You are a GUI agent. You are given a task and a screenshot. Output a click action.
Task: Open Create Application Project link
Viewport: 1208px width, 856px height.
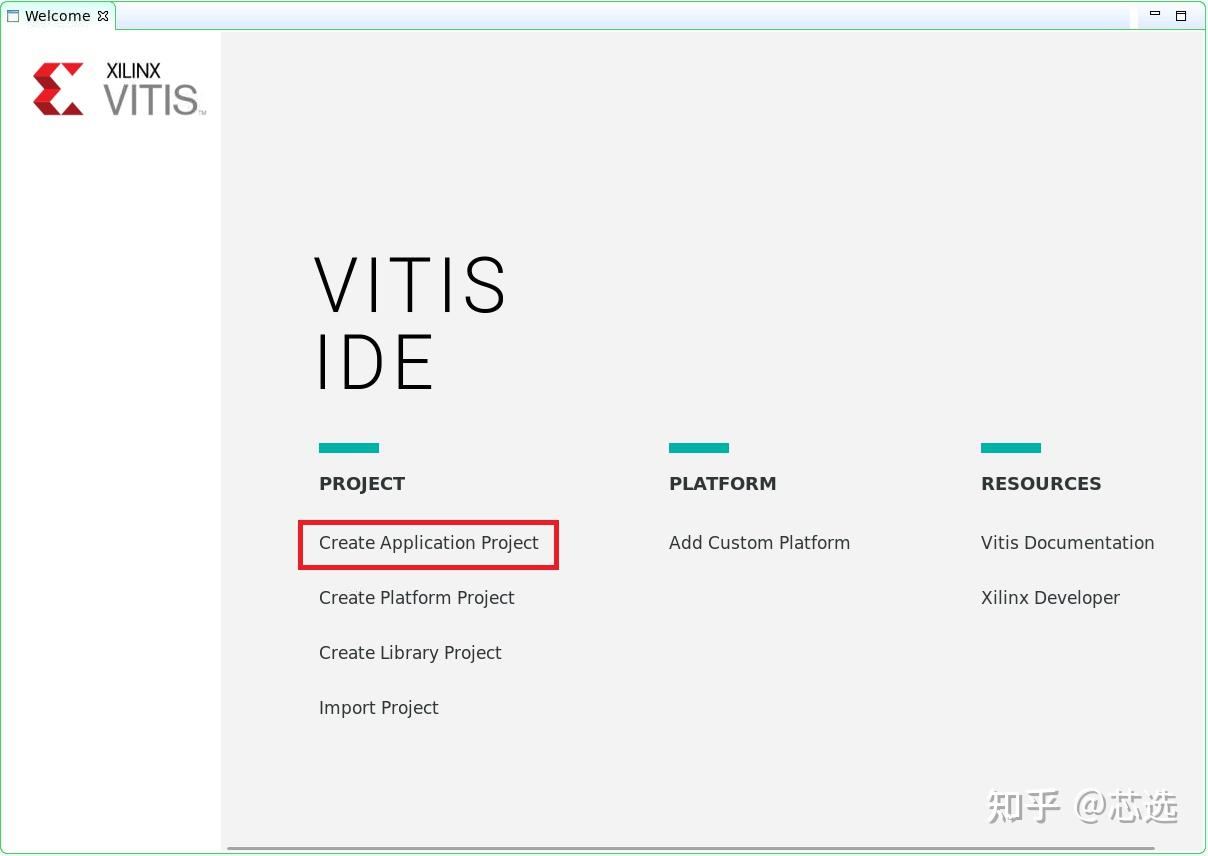(x=428, y=543)
